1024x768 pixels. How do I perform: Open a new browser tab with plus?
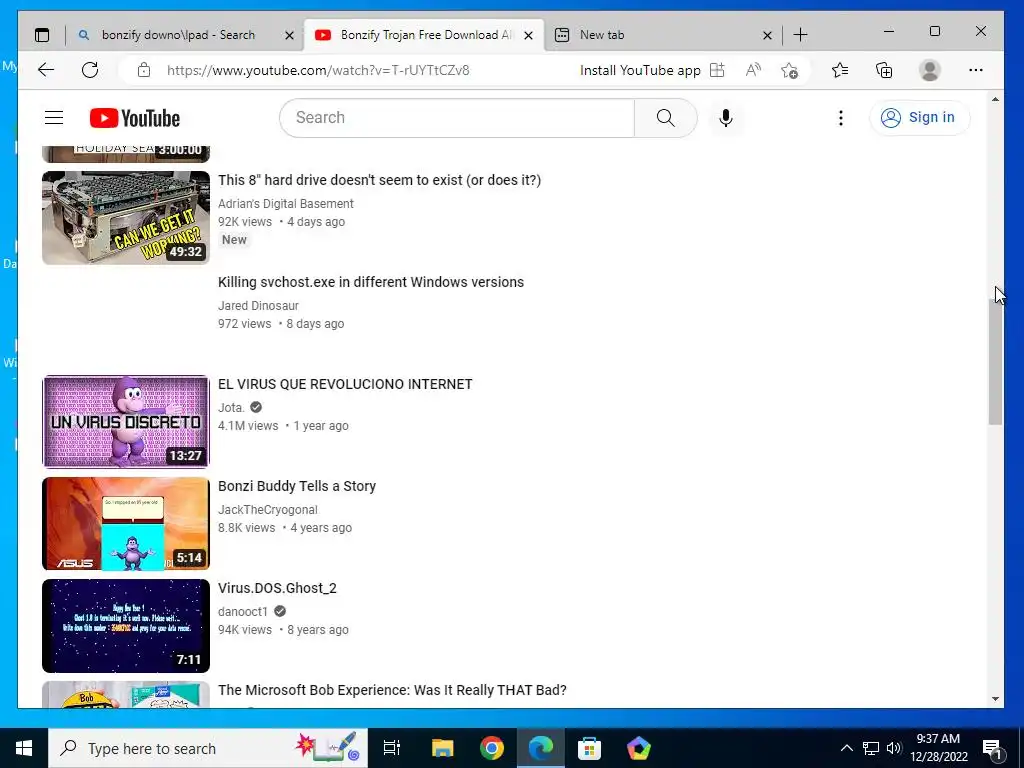pos(800,35)
